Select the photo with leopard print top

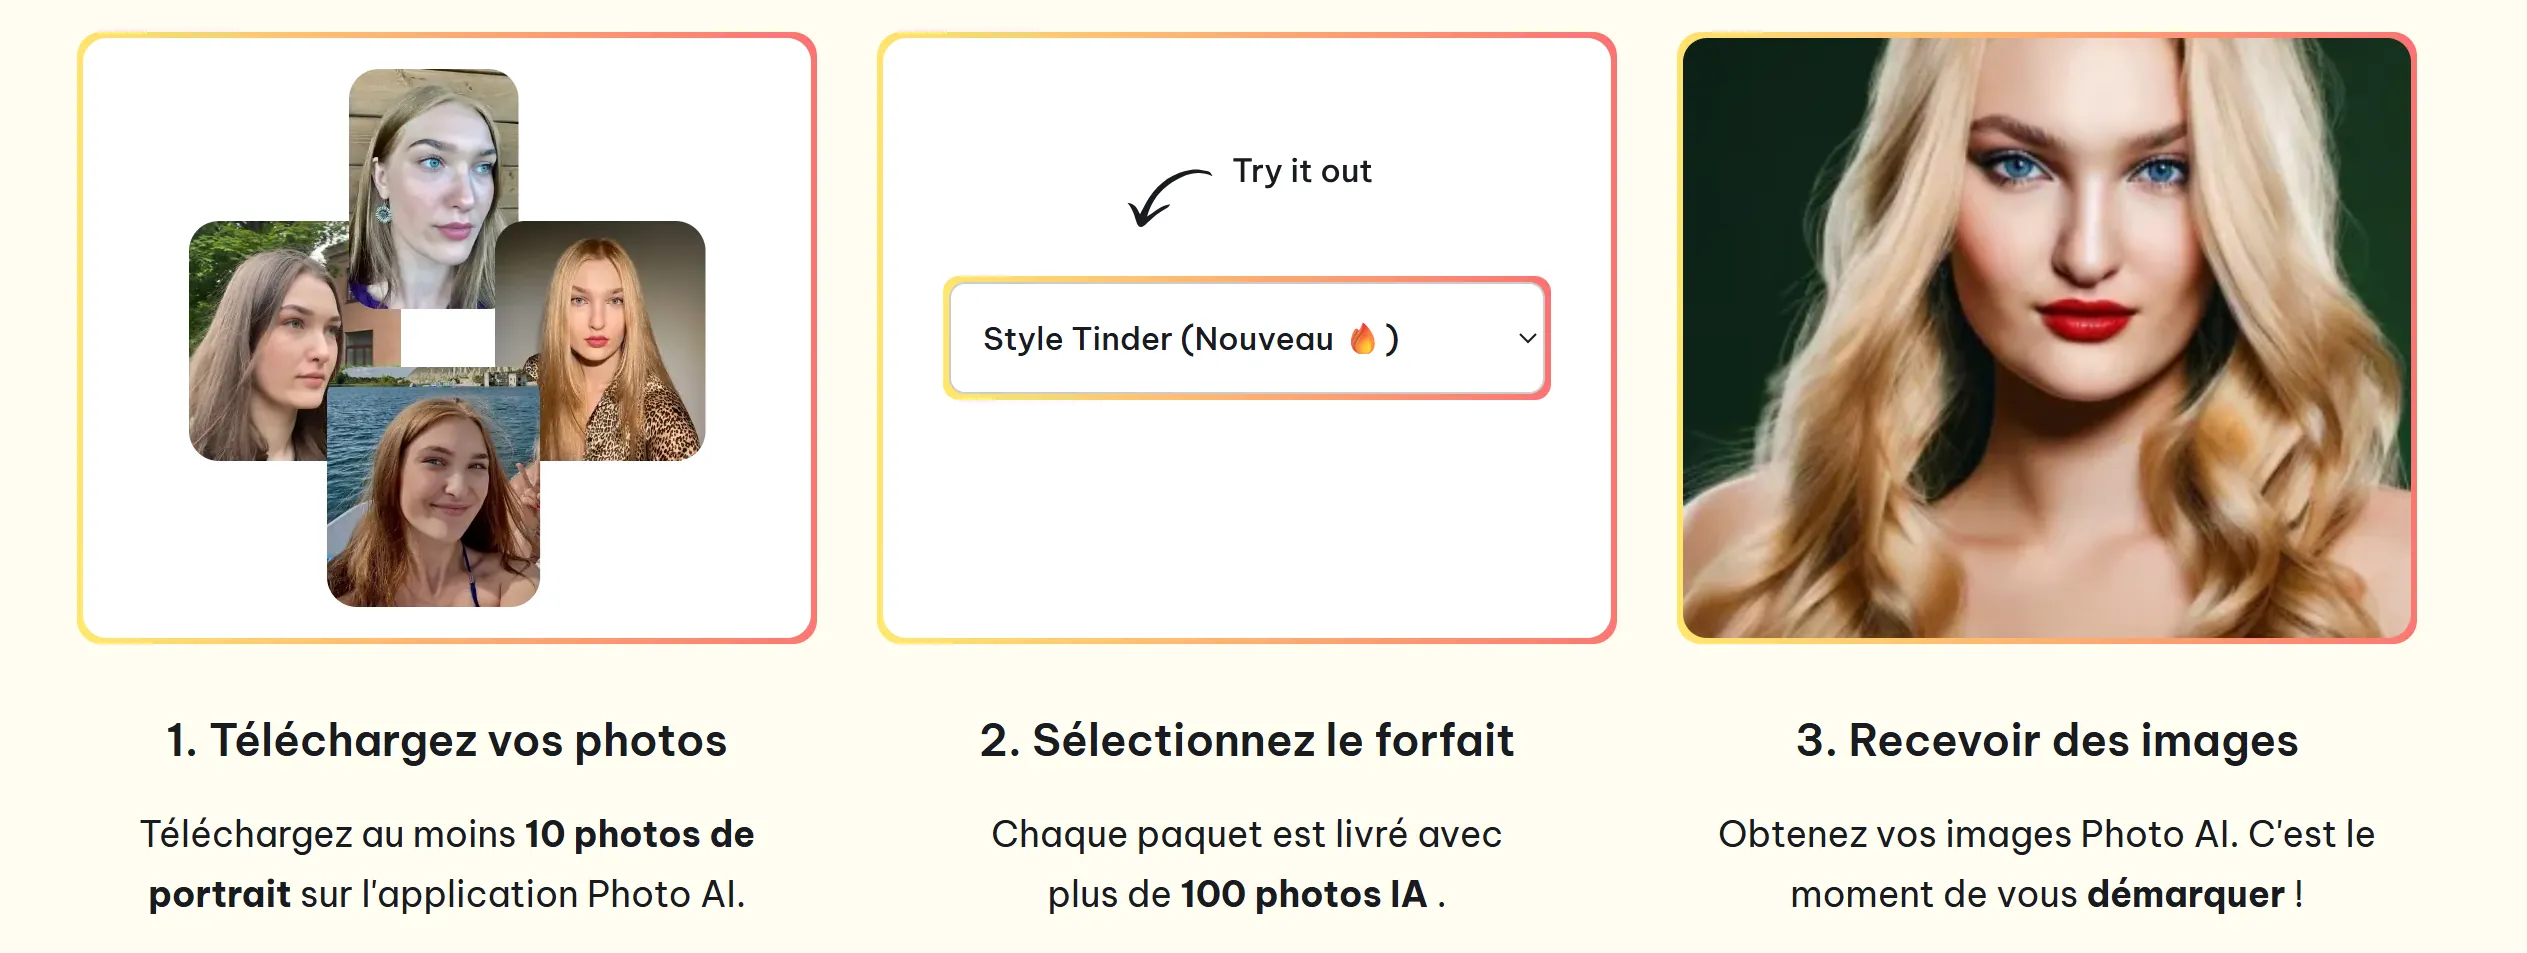pos(620,340)
